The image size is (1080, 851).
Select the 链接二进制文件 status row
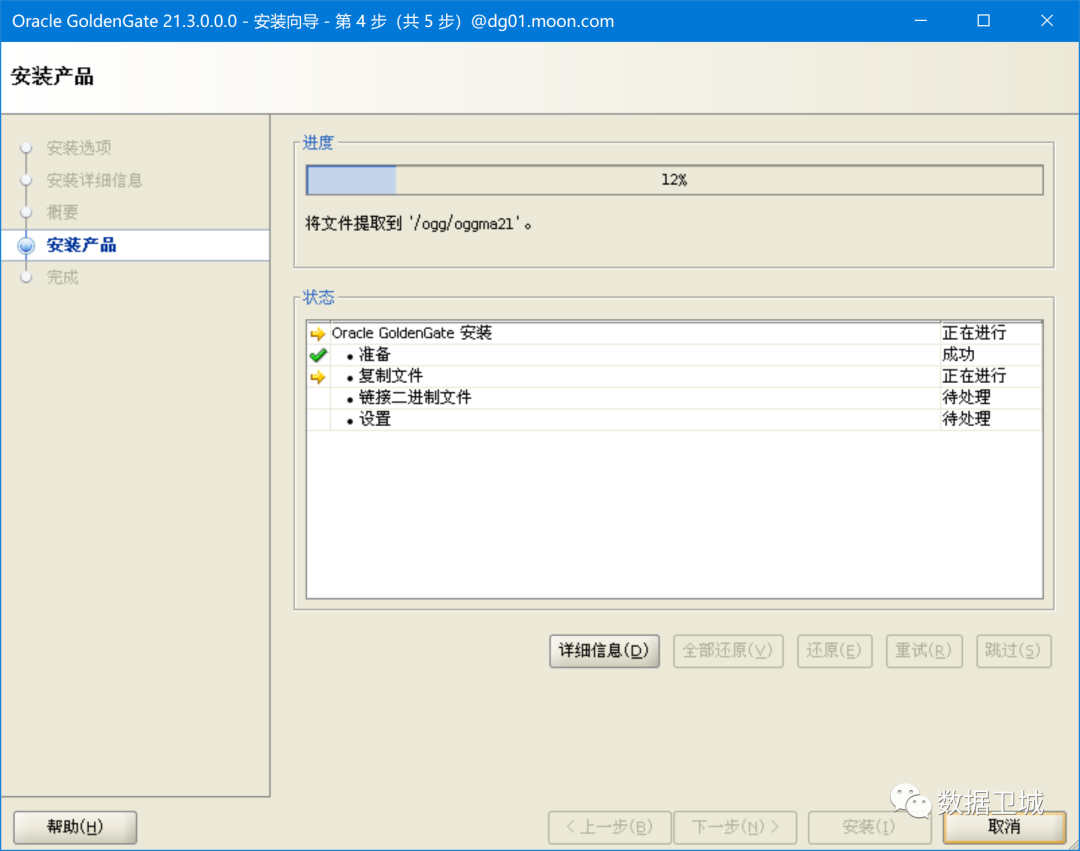click(674, 398)
